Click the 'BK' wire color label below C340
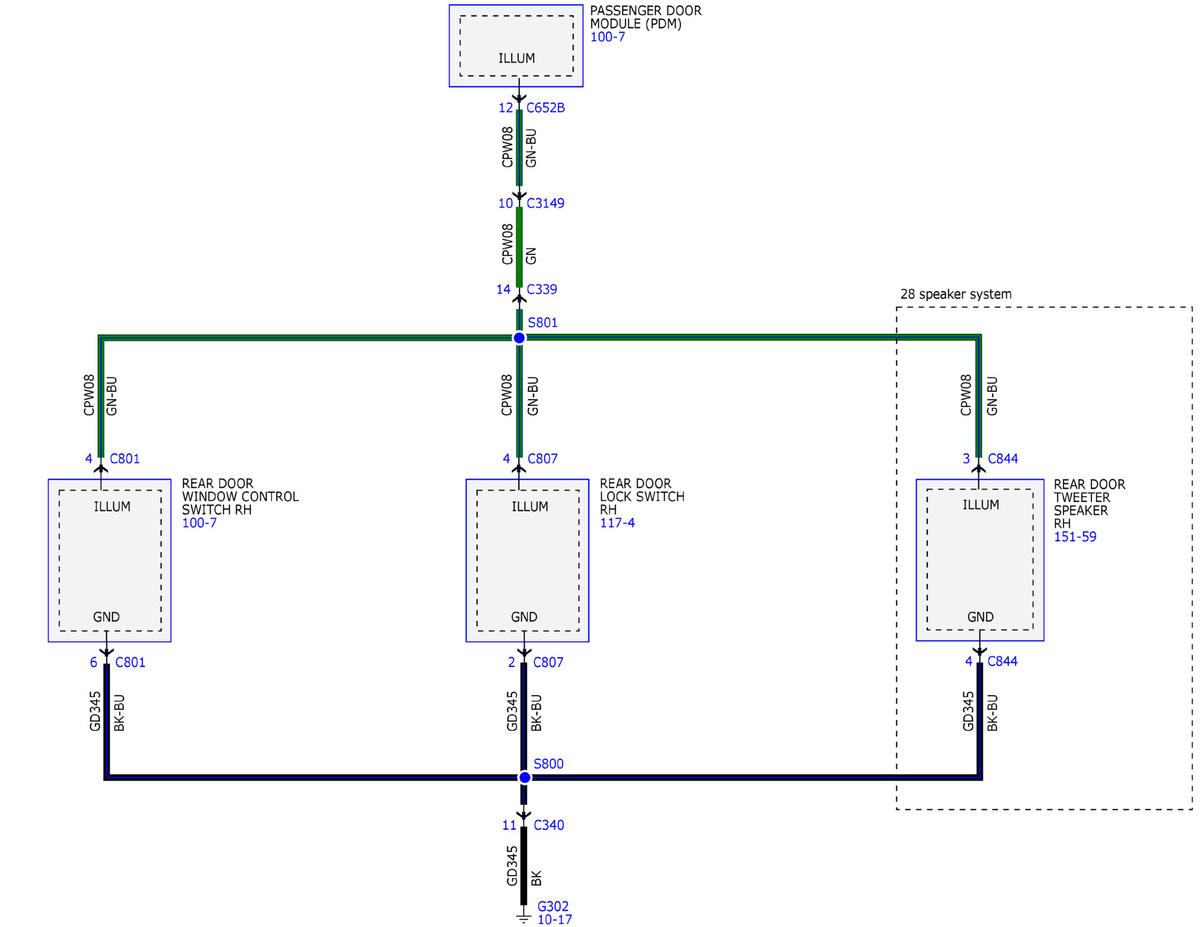 (536, 878)
